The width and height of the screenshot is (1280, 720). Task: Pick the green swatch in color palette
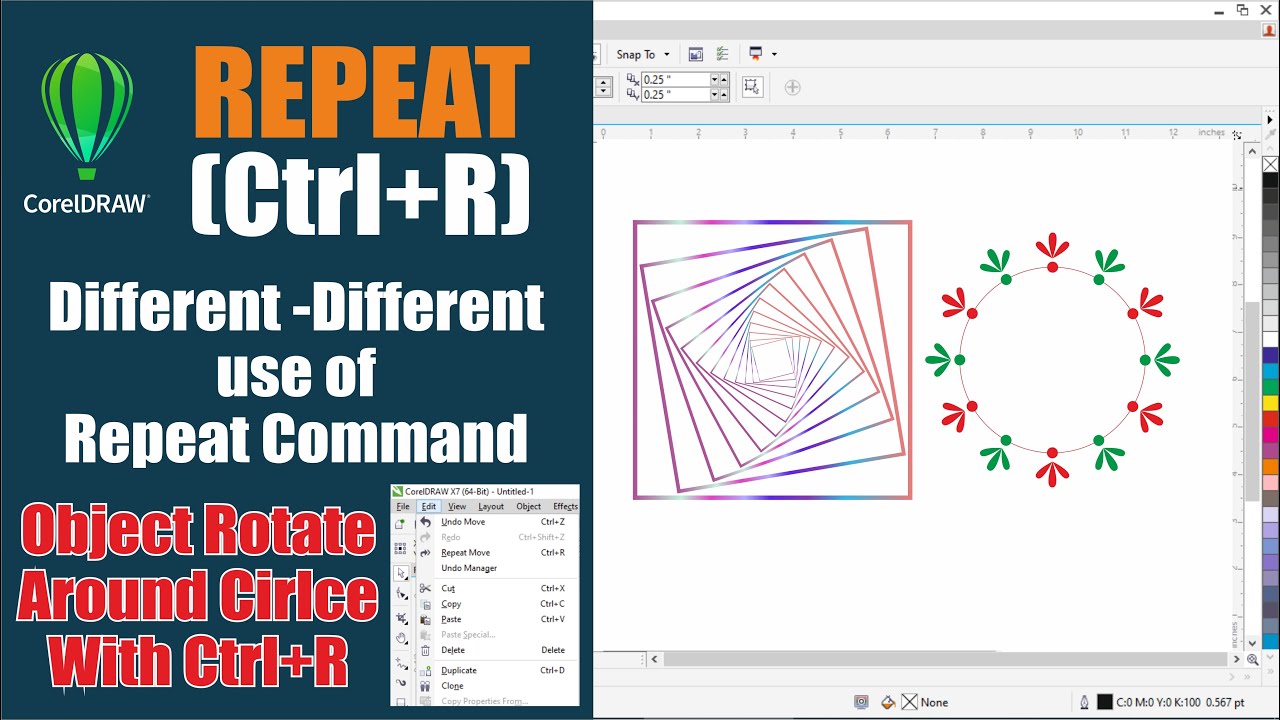coord(1270,387)
